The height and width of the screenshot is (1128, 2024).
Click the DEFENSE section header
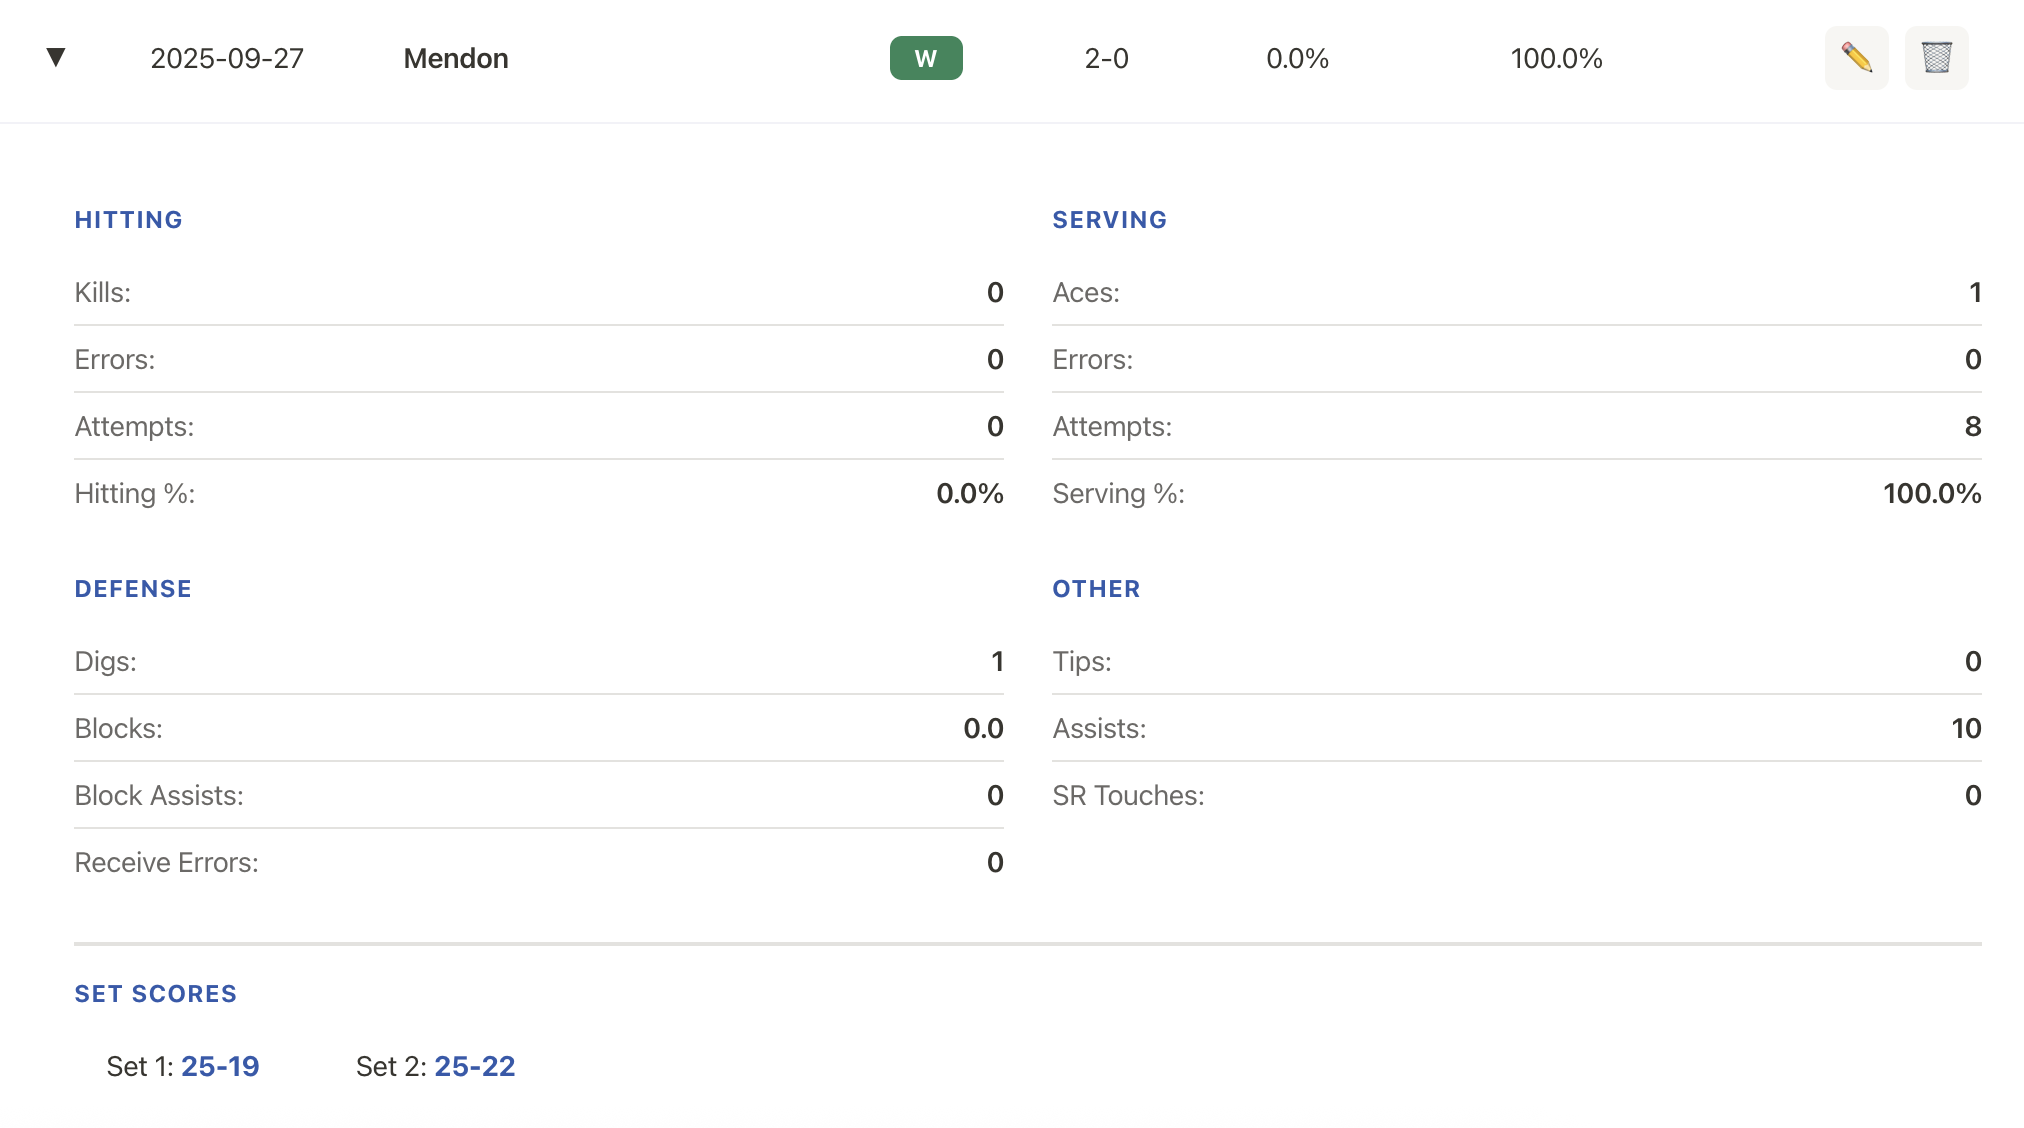[x=133, y=588]
